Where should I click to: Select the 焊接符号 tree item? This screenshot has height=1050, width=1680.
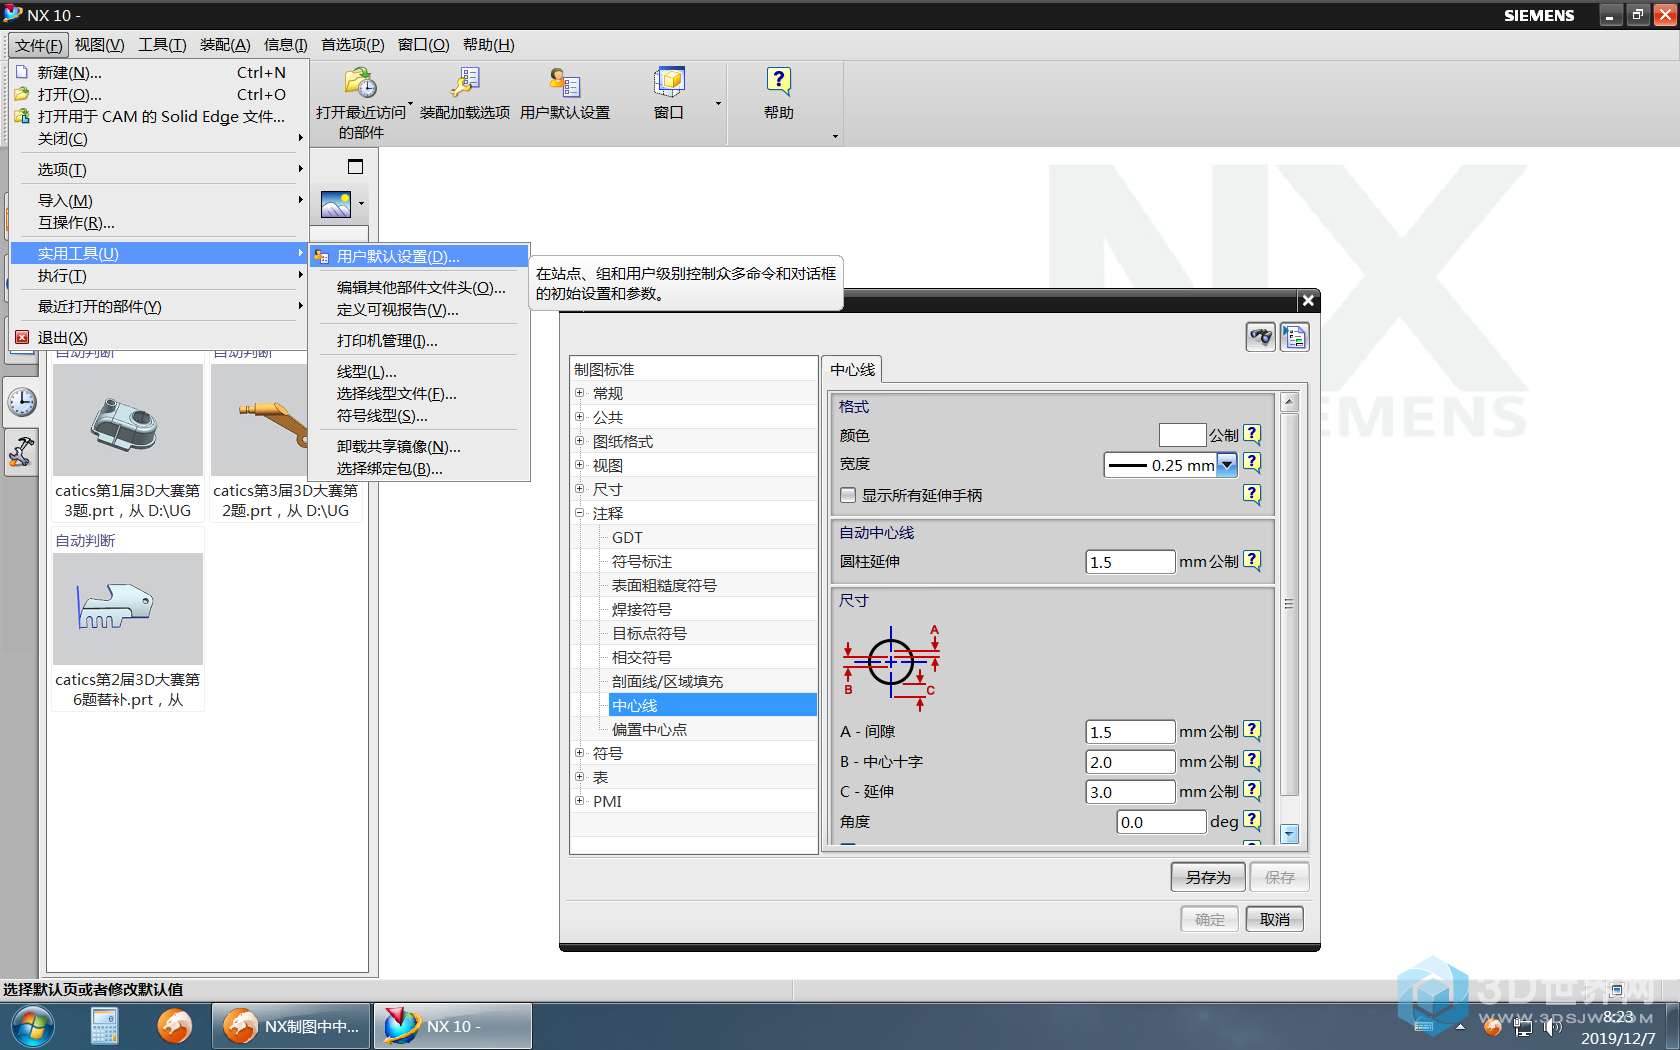click(642, 609)
